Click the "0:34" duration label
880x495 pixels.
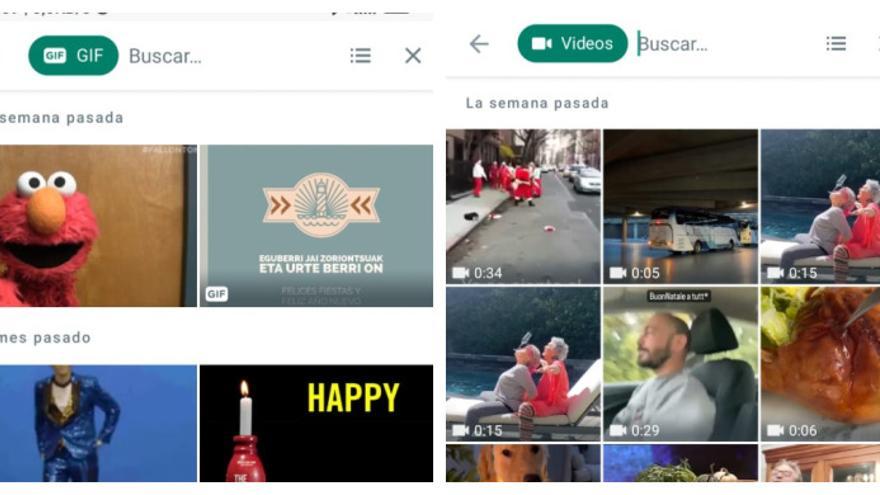point(488,273)
